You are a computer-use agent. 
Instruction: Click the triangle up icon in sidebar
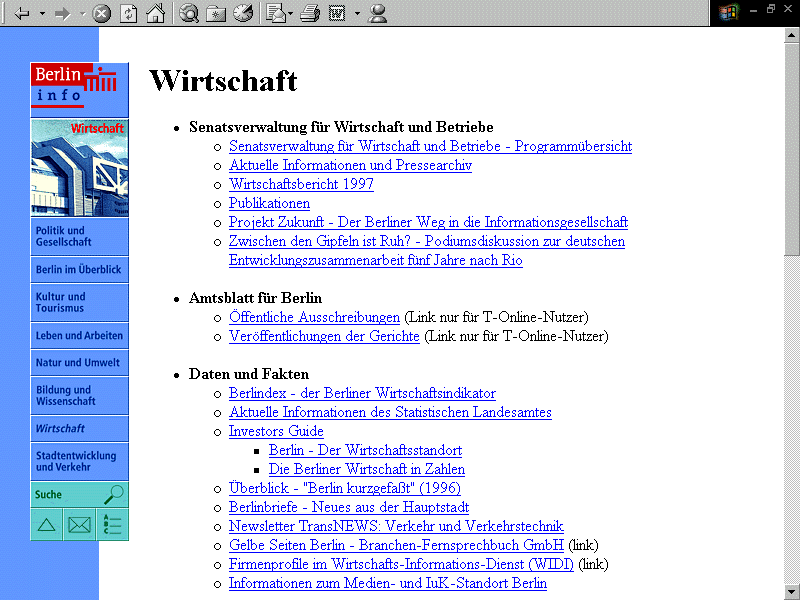46,524
